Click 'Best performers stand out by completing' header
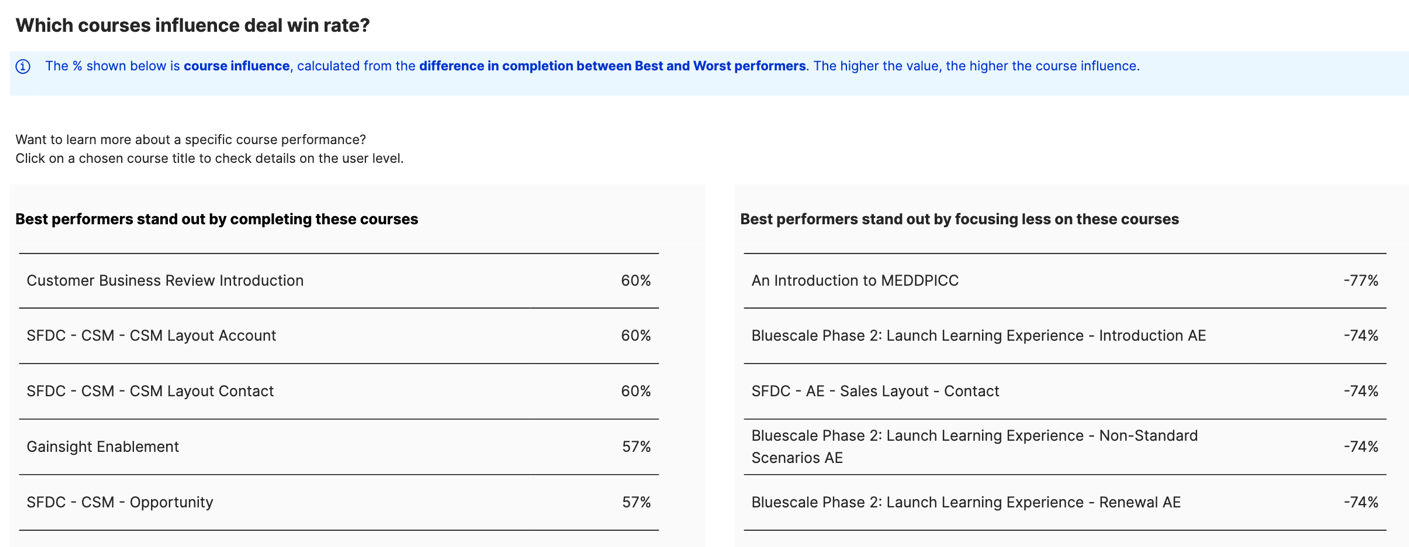Screen dimensions: 1409x547 [x=217, y=219]
